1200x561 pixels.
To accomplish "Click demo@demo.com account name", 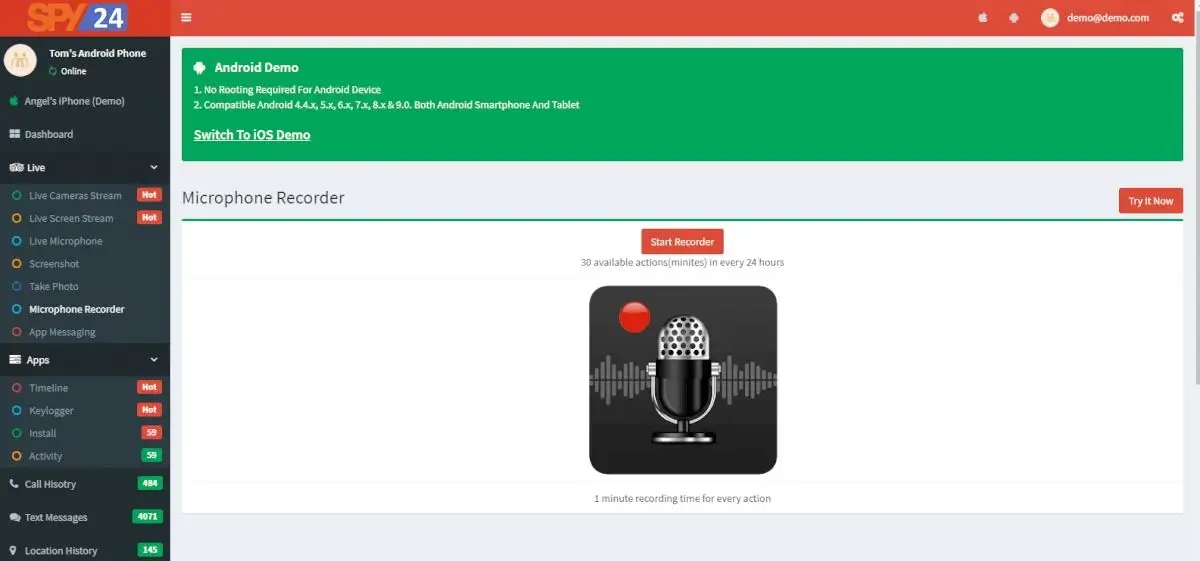I will coord(1108,18).
